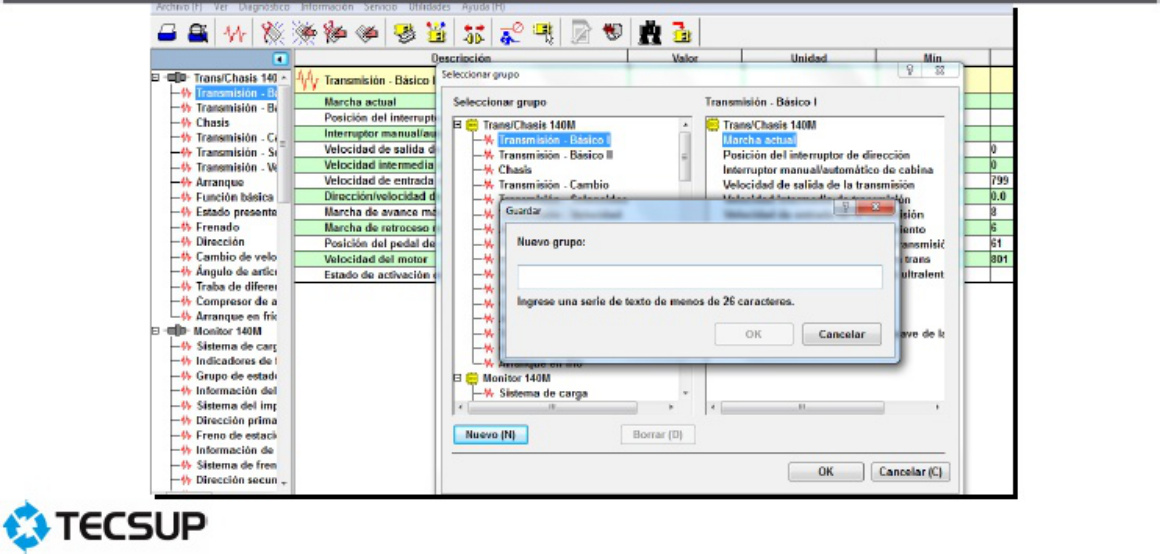Click horizontal scrollbar under right item list

click(825, 408)
